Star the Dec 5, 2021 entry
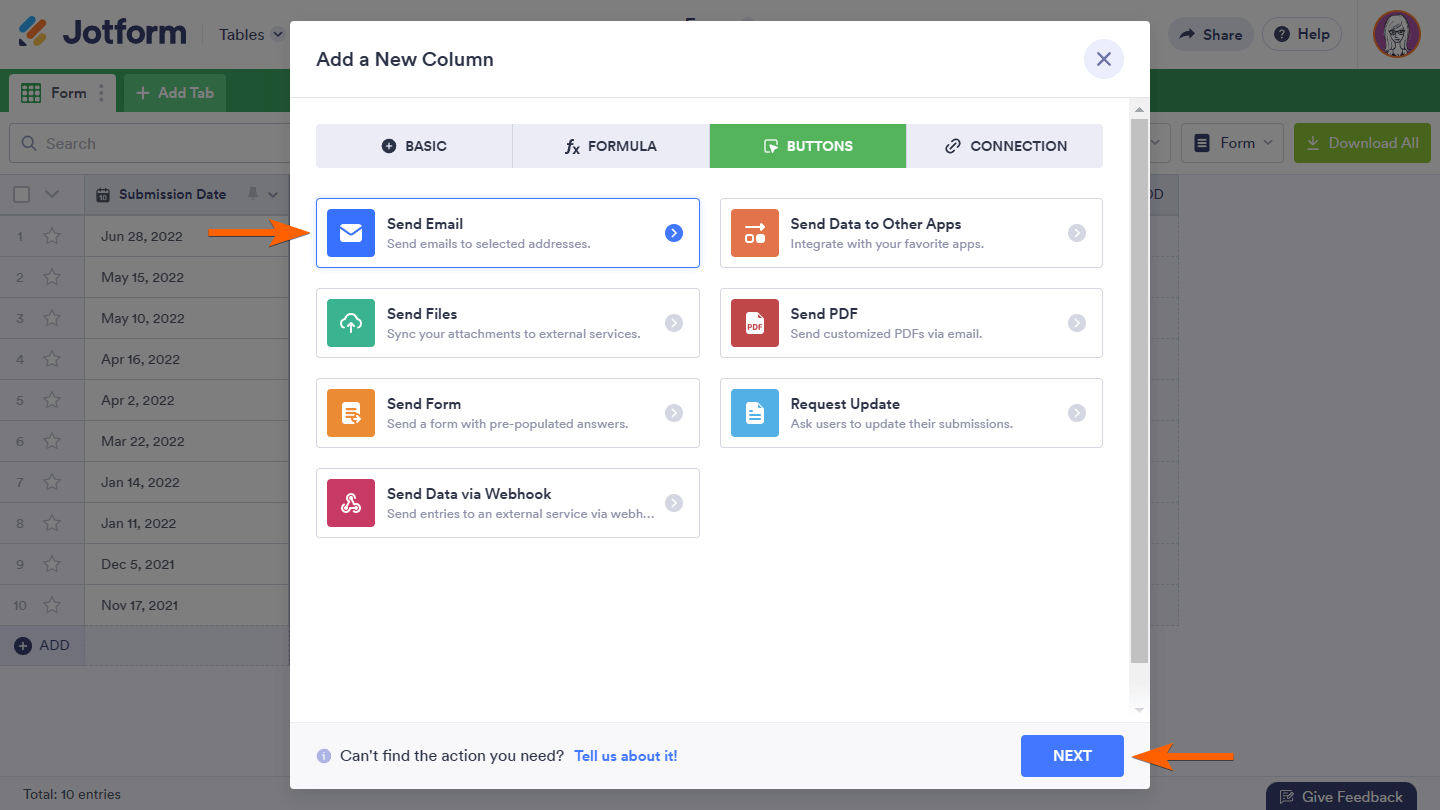This screenshot has width=1440, height=810. coord(53,564)
